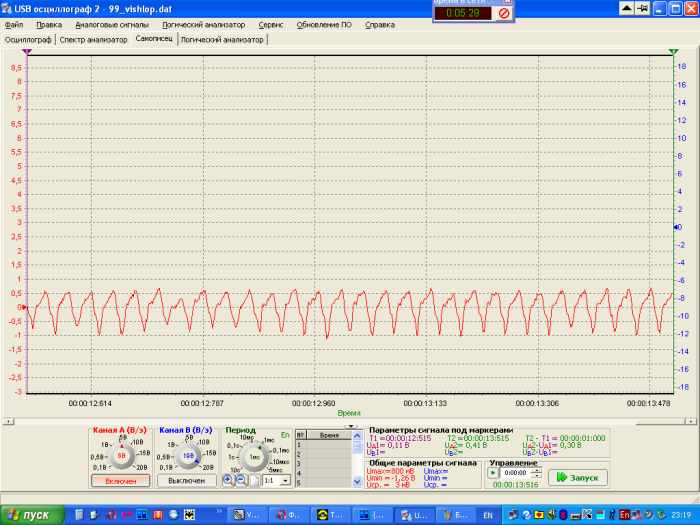Open the taskbar window starting with U
The image size is (700, 525).
(414, 516)
